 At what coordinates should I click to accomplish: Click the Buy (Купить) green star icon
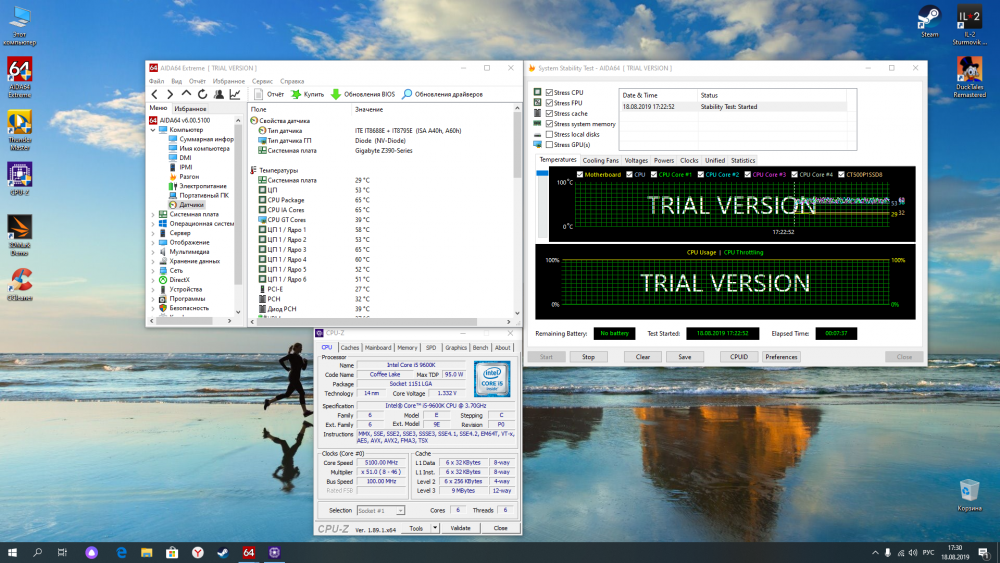coord(295,94)
